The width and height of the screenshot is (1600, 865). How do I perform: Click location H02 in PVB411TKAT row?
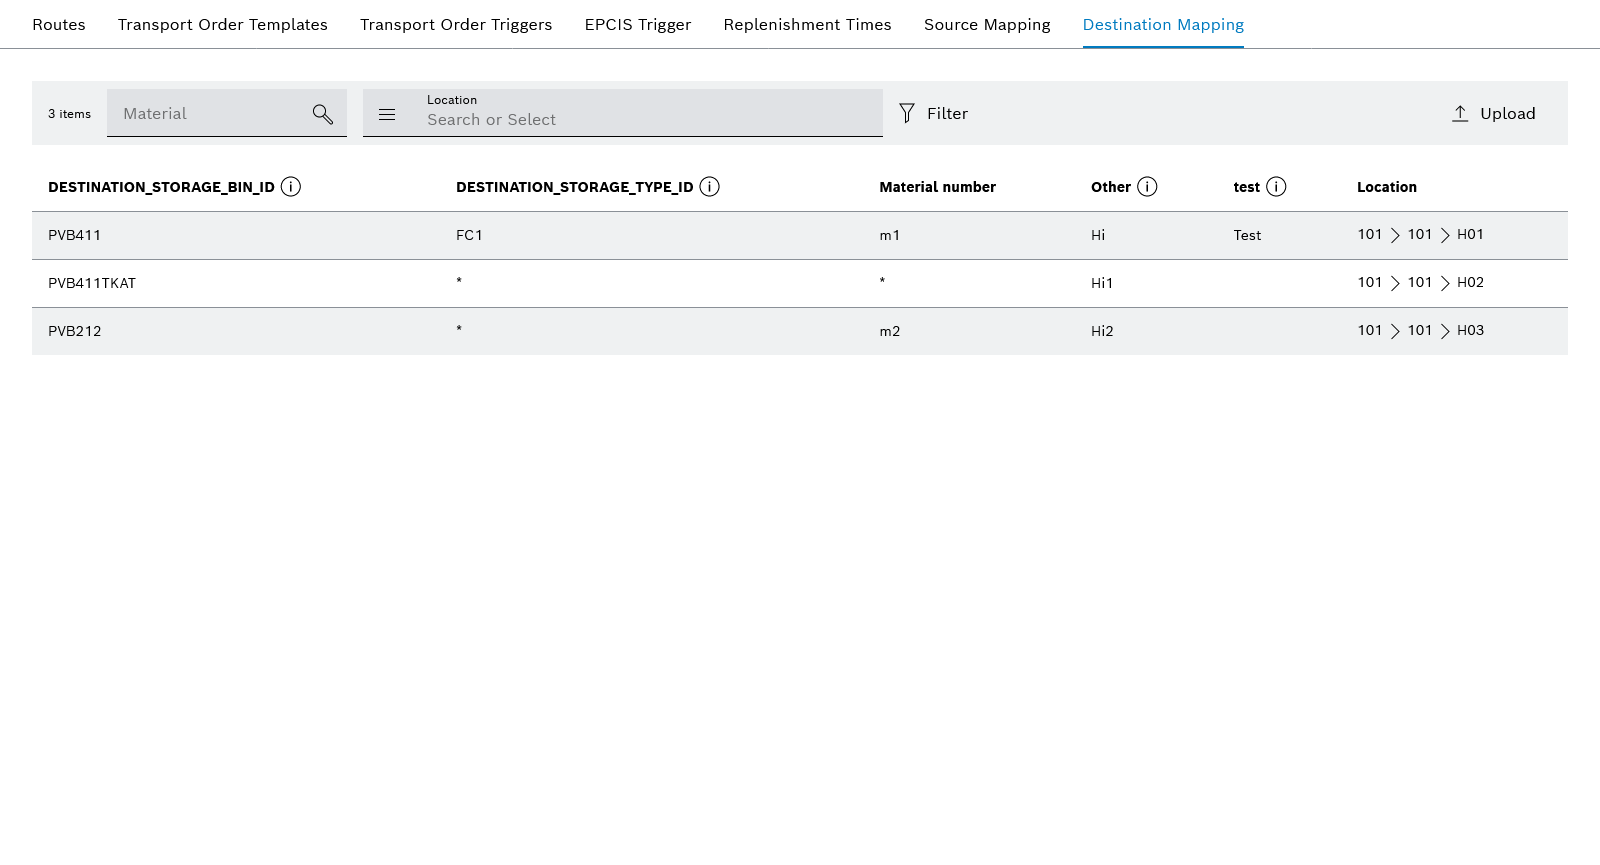click(1470, 282)
